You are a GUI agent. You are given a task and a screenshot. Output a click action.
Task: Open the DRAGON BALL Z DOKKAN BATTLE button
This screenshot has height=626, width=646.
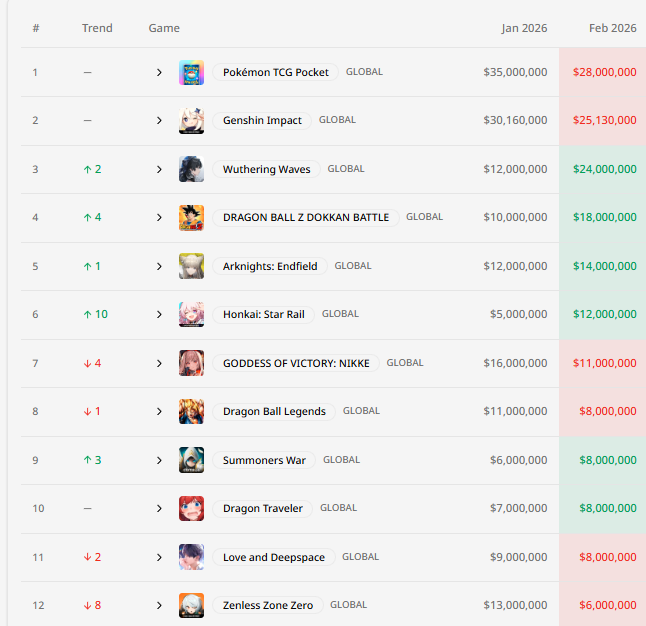(x=306, y=217)
